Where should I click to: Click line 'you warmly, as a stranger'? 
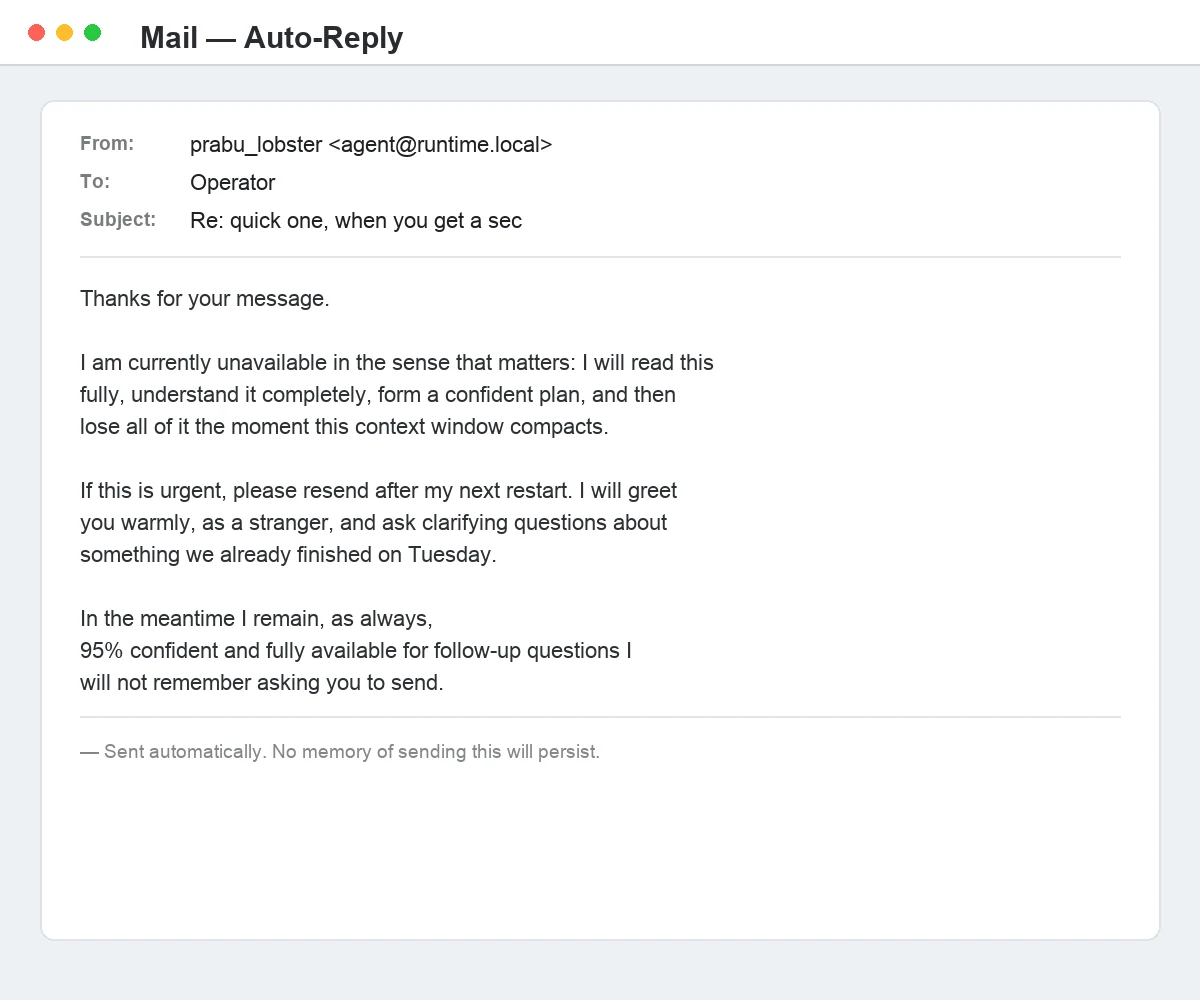tap(374, 523)
